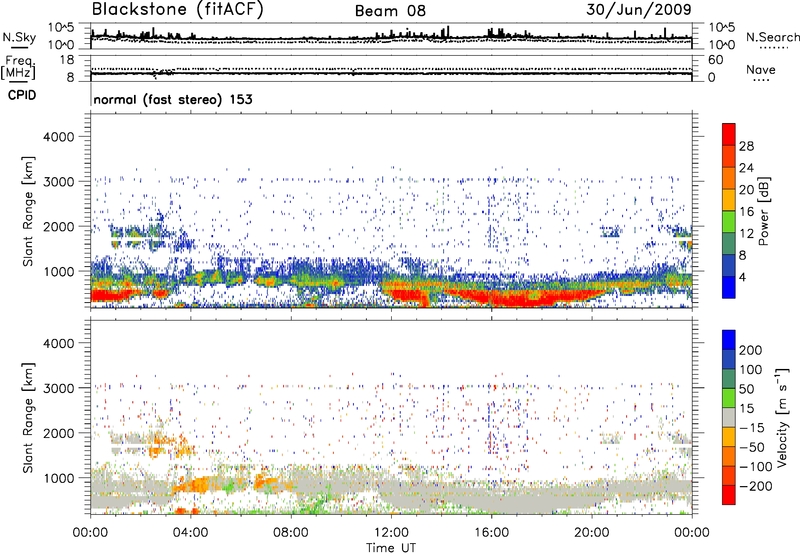Click the 'Blackstone (fitACF)' title text
This screenshot has width=800, height=554.
point(178,10)
